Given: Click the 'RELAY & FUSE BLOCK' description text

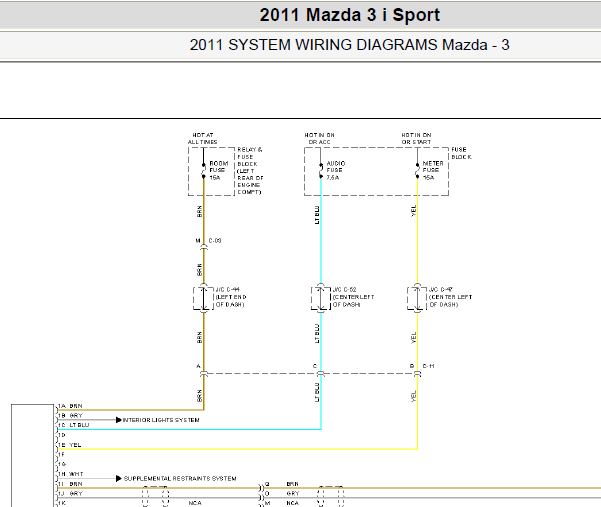Looking at the screenshot, I should (250, 171).
